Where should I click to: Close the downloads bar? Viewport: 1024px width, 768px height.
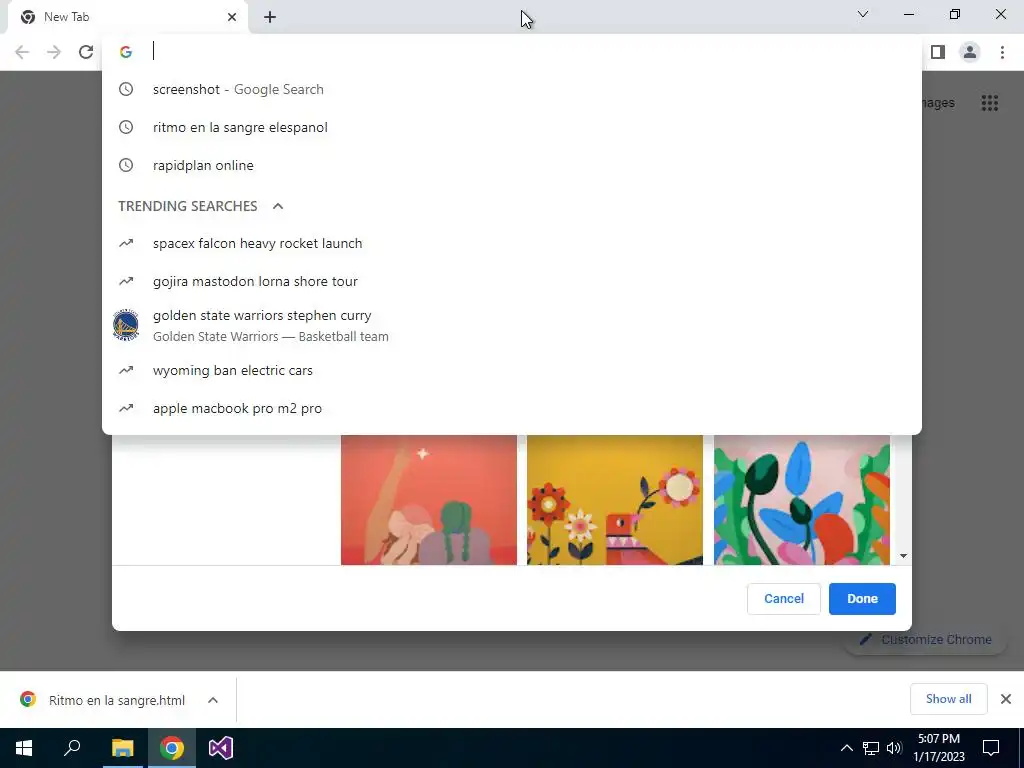coord(1006,699)
